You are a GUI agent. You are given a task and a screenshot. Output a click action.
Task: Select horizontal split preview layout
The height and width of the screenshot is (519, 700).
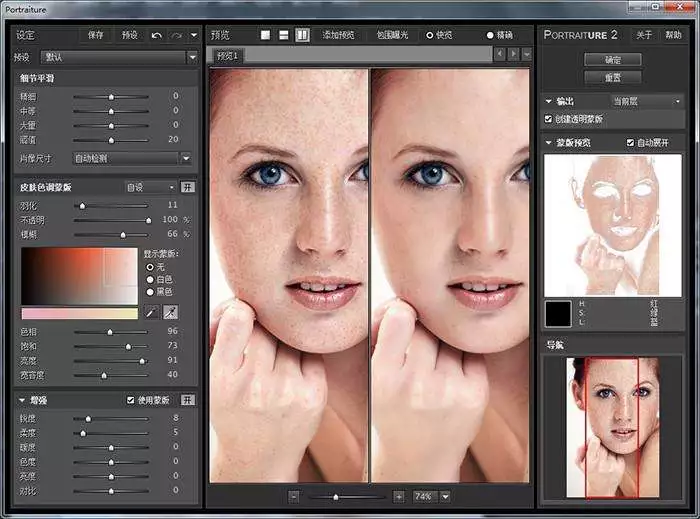pos(284,35)
